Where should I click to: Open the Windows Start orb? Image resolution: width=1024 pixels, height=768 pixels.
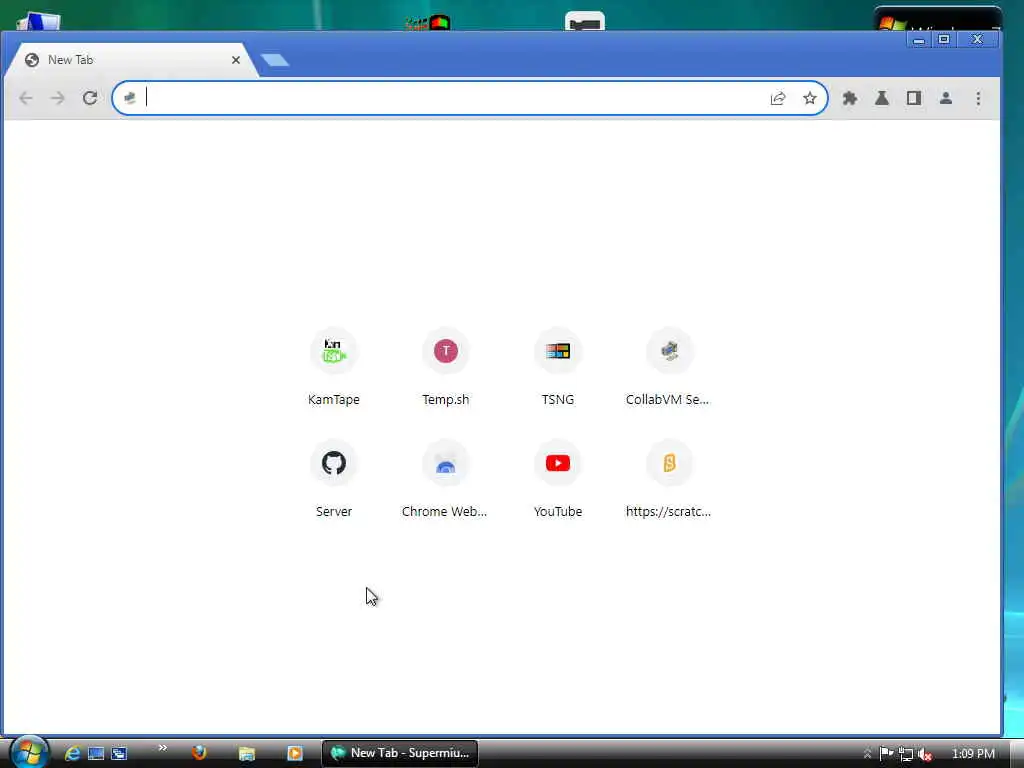(29, 753)
